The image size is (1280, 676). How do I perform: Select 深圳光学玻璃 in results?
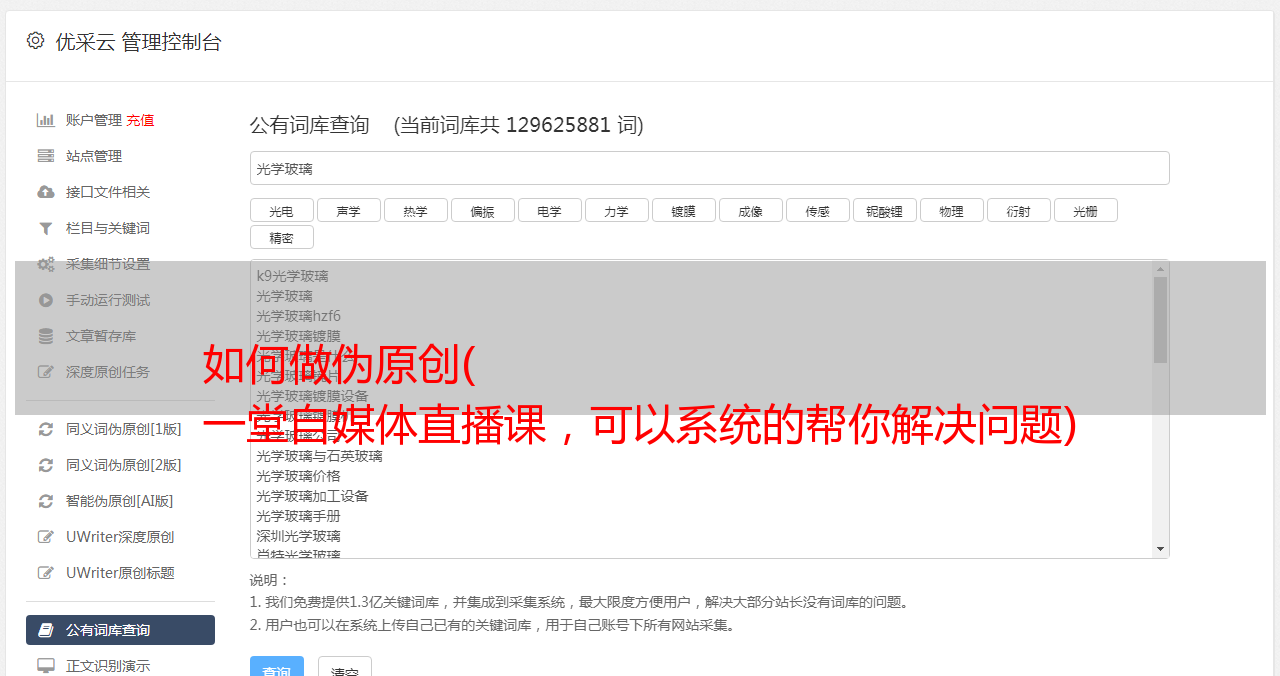coord(298,536)
